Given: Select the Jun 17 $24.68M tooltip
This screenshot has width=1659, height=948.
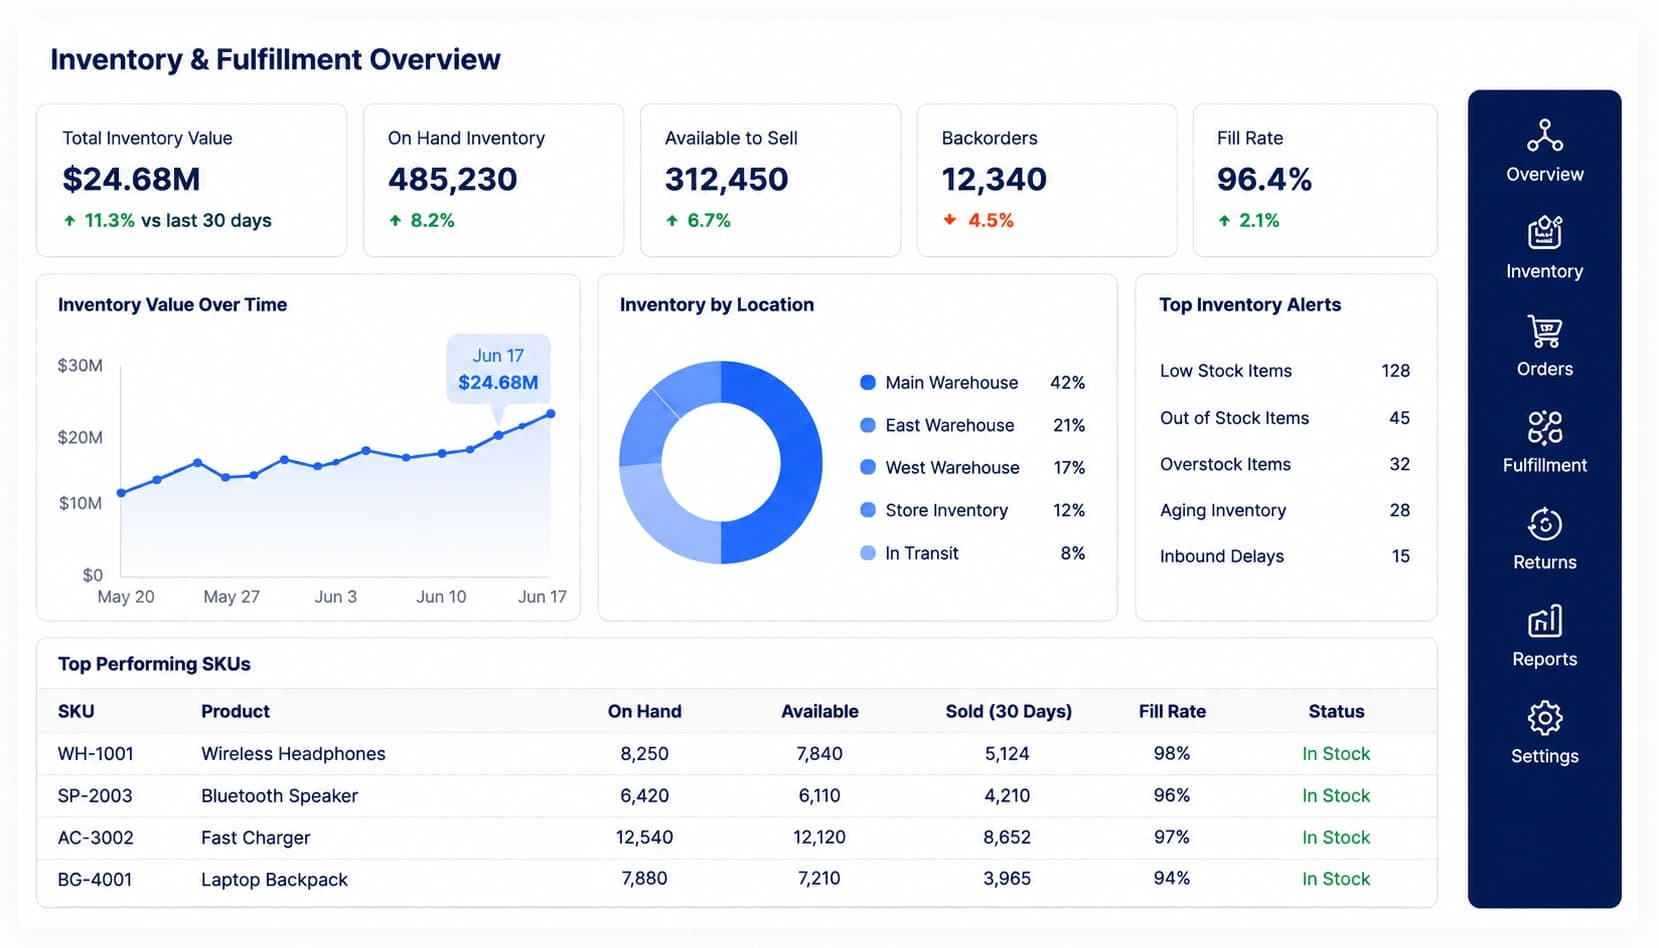Looking at the screenshot, I should [498, 369].
